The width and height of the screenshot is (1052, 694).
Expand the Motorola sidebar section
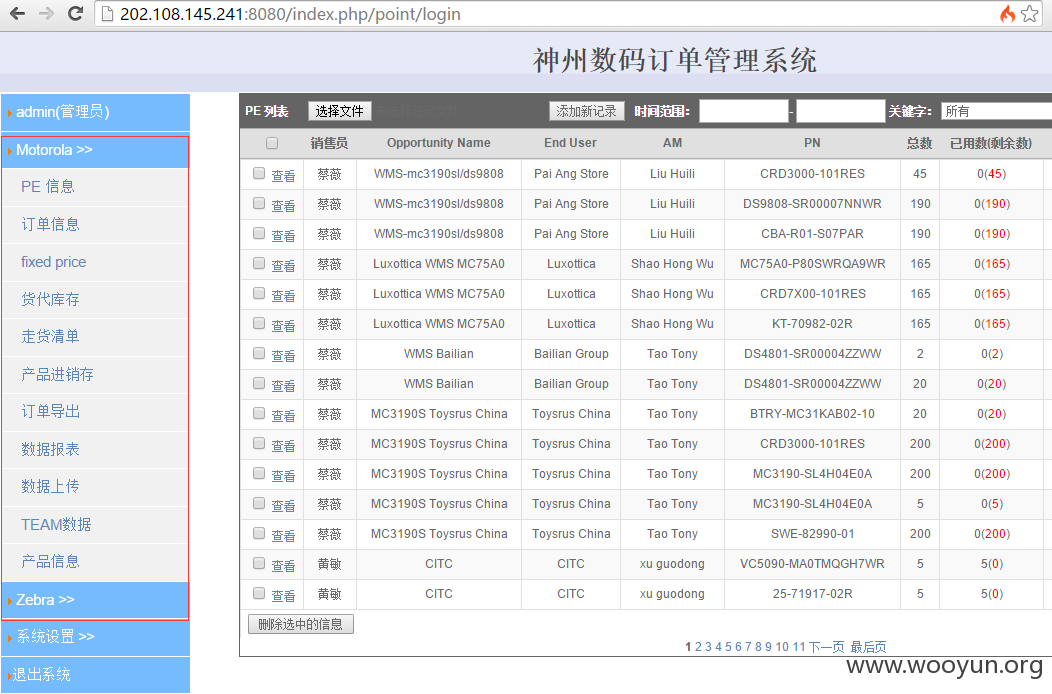95,150
